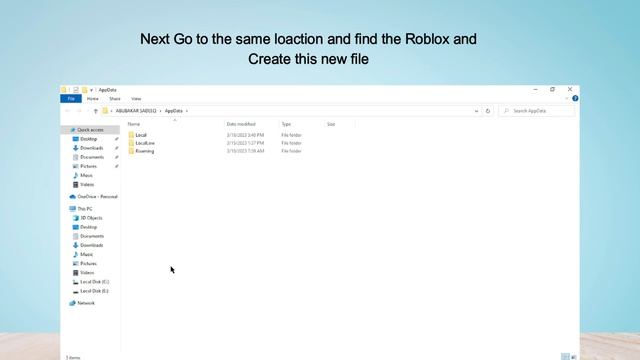Click Roaming row's File folder type text
Viewport: 640px width, 360px height.
[291, 151]
